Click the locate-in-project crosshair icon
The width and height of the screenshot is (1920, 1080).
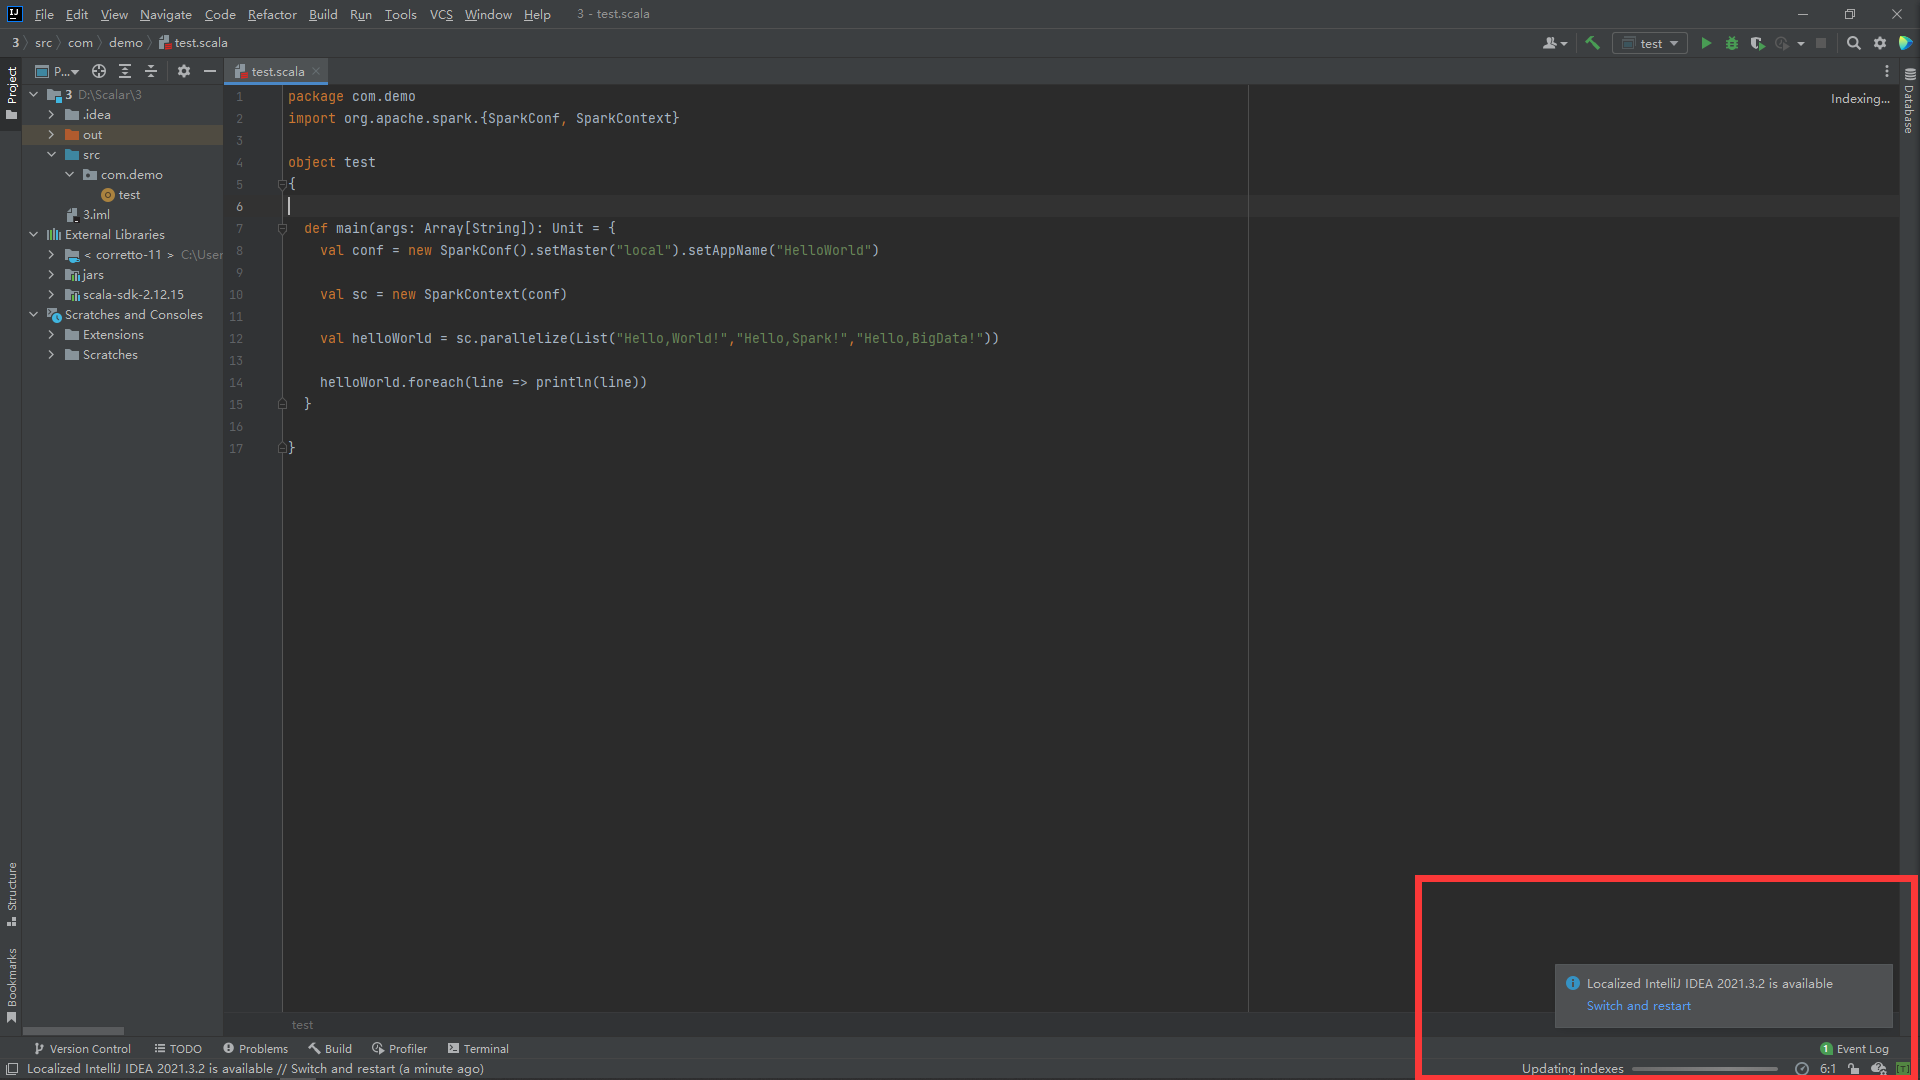[99, 71]
